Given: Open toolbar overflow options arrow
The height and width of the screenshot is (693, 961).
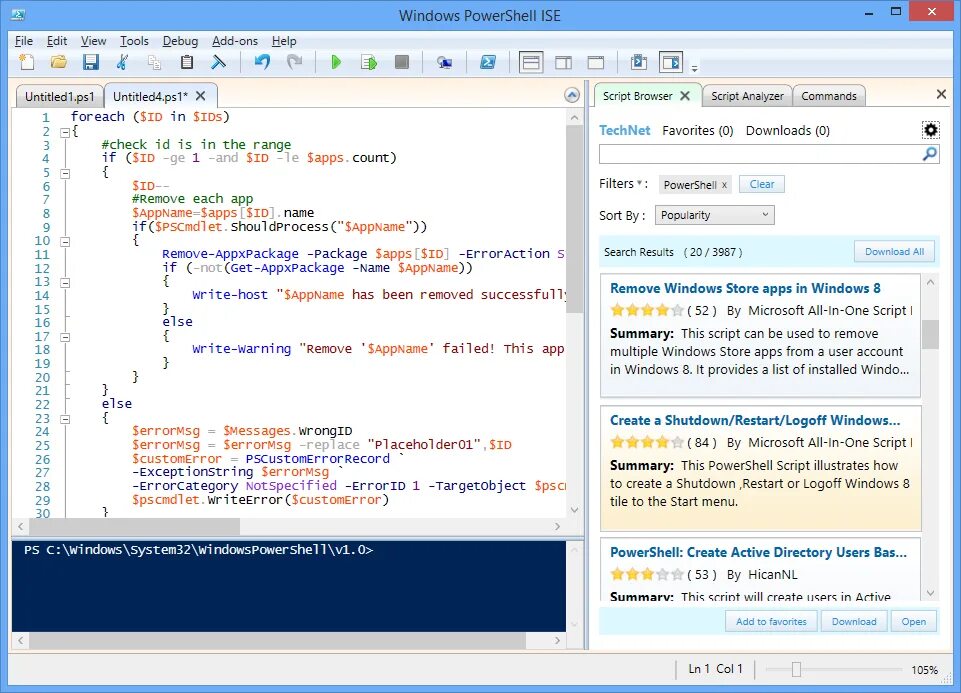Looking at the screenshot, I should point(694,67).
